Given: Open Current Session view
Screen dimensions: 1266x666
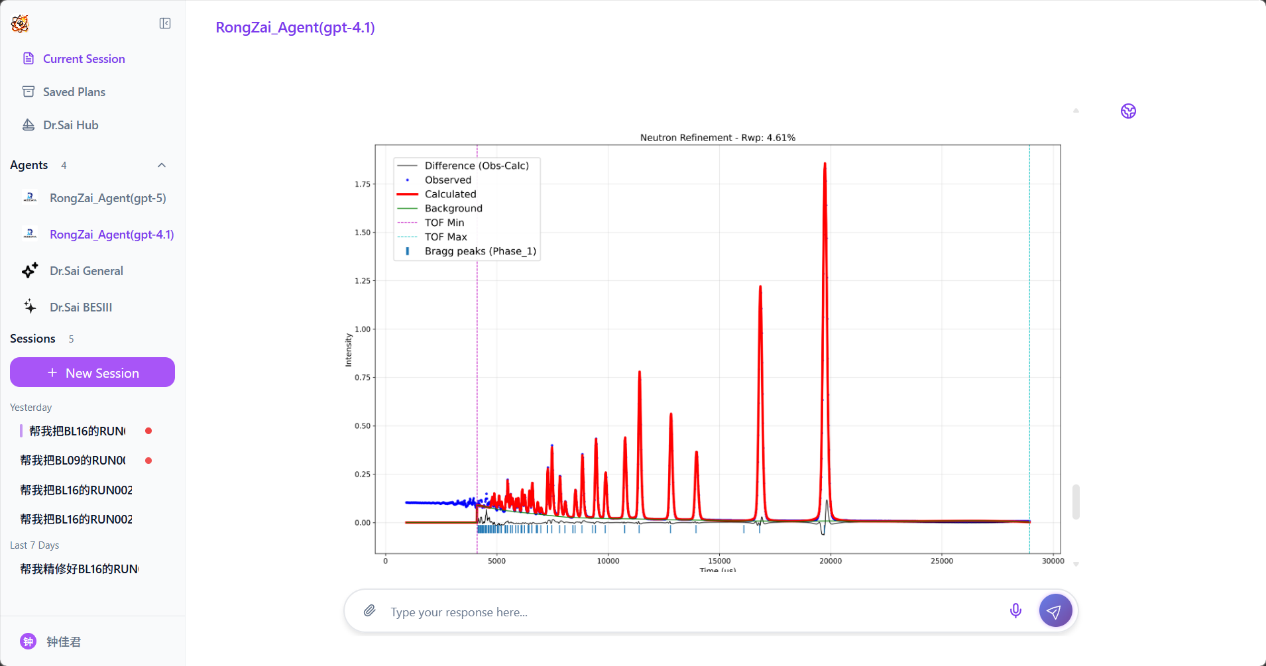Looking at the screenshot, I should click(x=83, y=59).
